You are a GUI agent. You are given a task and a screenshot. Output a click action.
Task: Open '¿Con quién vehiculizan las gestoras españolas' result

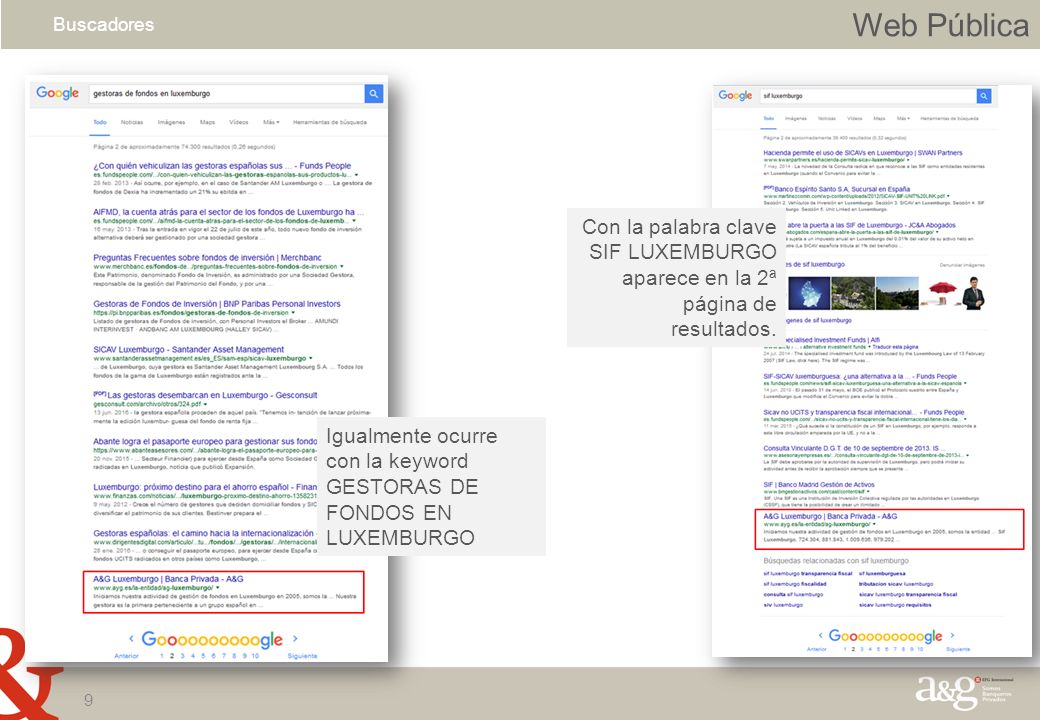pyautogui.click(x=222, y=166)
